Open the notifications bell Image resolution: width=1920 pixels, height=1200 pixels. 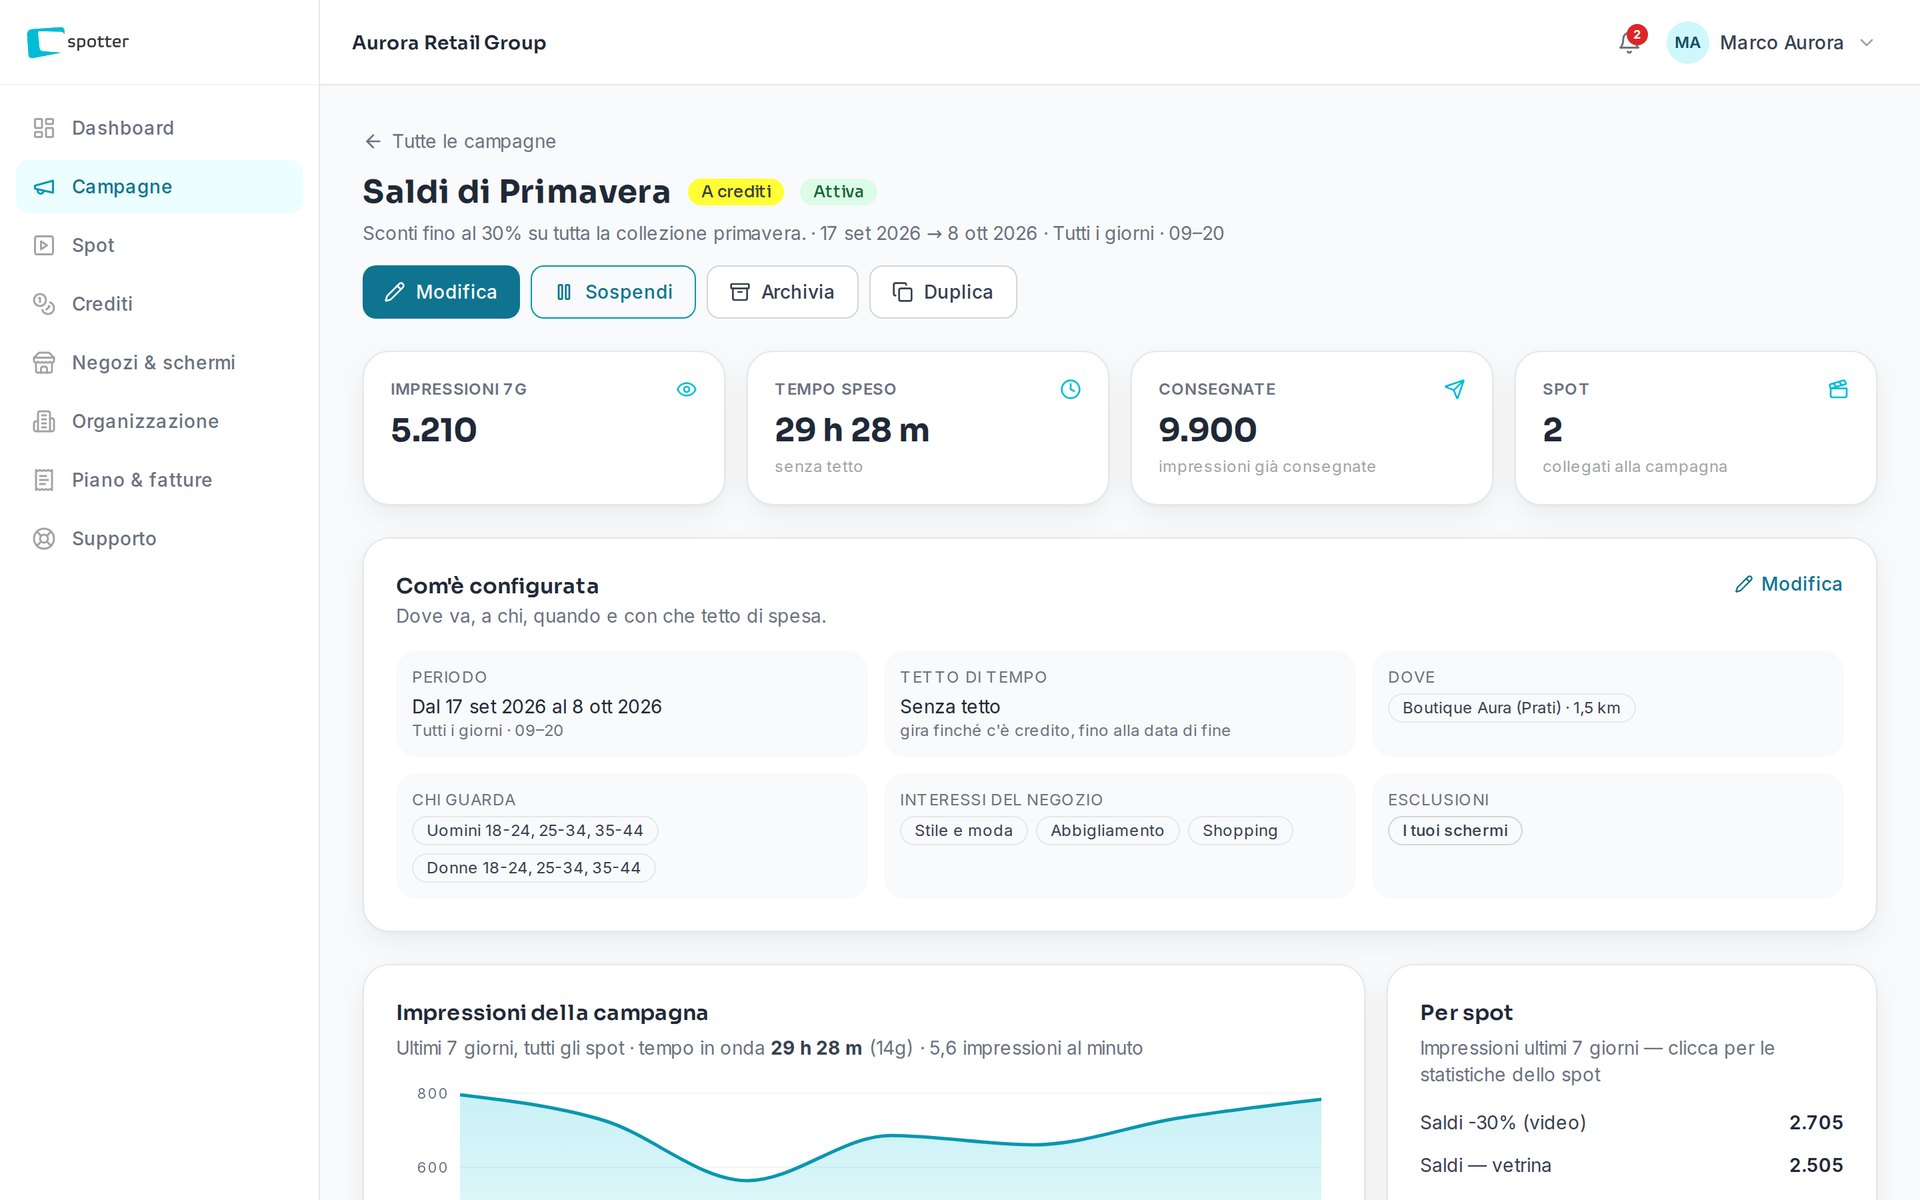point(1629,42)
